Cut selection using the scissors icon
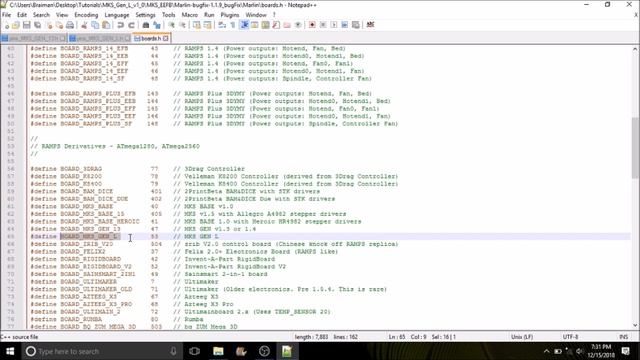Viewport: 640px width, 360px height. tap(84, 25)
